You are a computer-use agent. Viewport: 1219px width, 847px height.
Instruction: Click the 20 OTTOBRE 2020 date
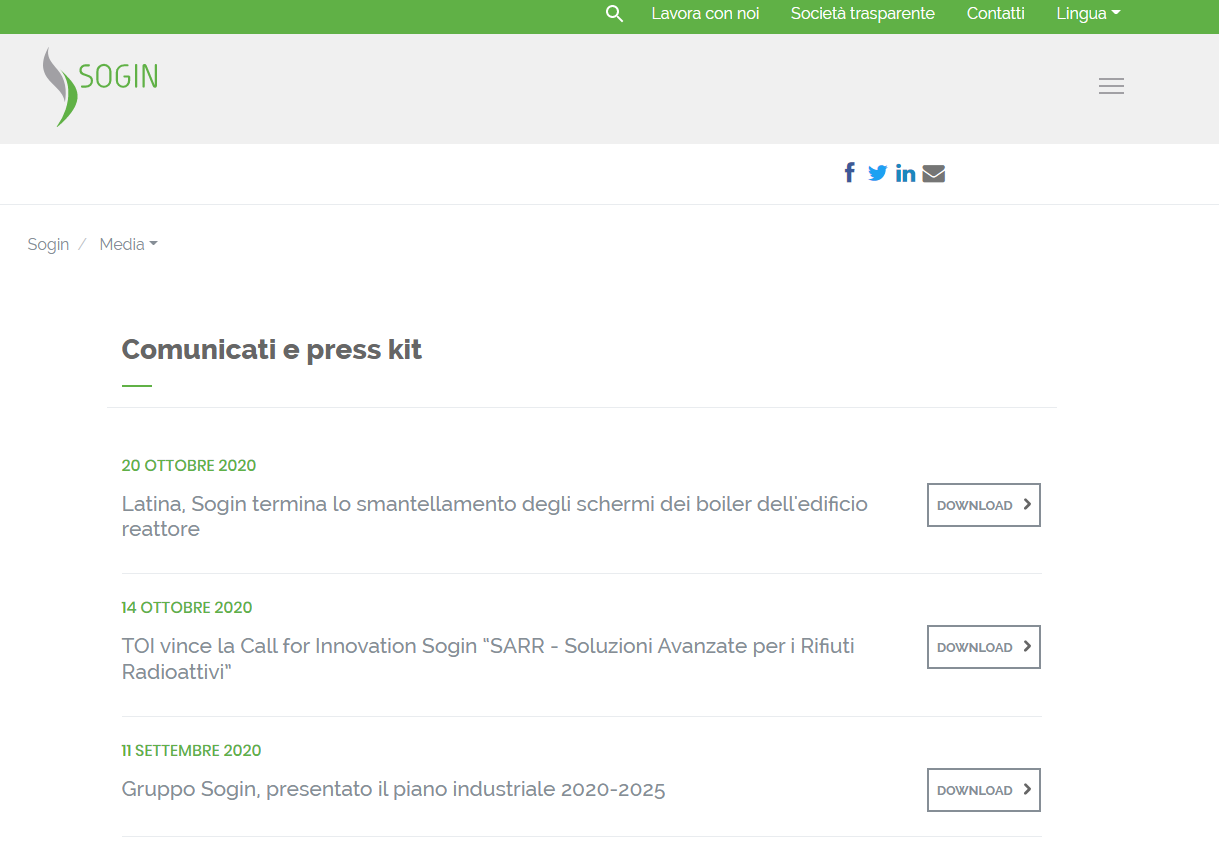pos(189,465)
